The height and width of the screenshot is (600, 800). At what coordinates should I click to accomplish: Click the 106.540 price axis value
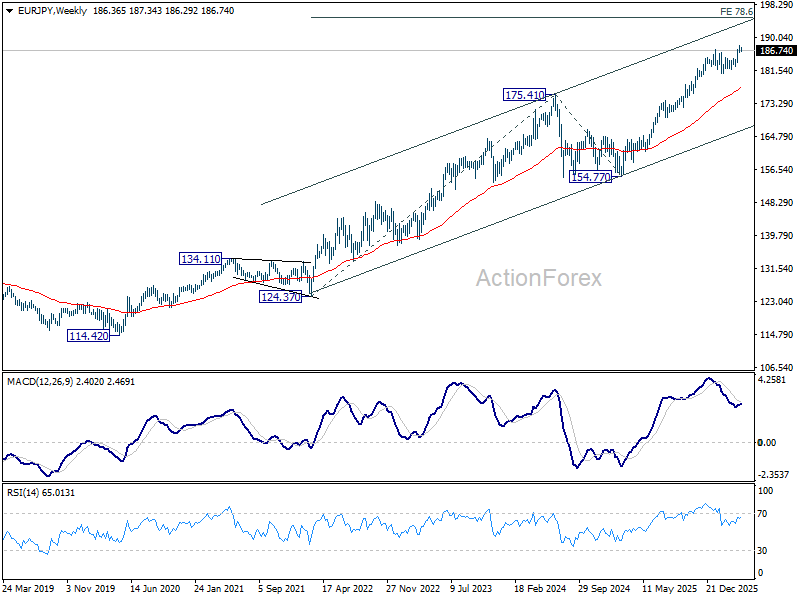(x=777, y=367)
